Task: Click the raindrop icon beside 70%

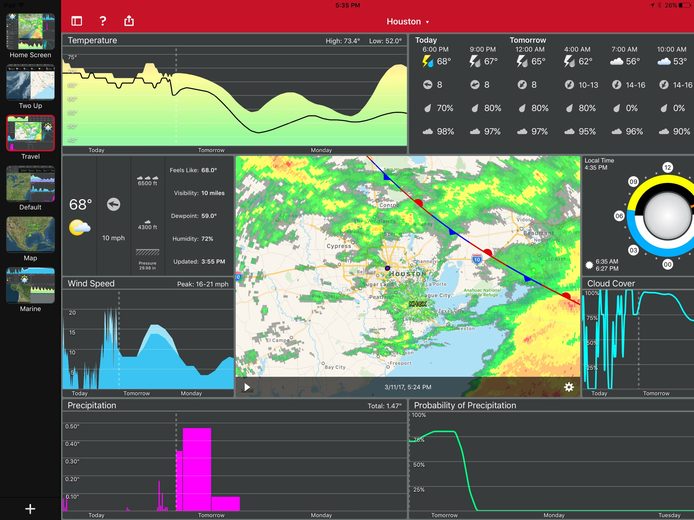Action: click(x=428, y=108)
